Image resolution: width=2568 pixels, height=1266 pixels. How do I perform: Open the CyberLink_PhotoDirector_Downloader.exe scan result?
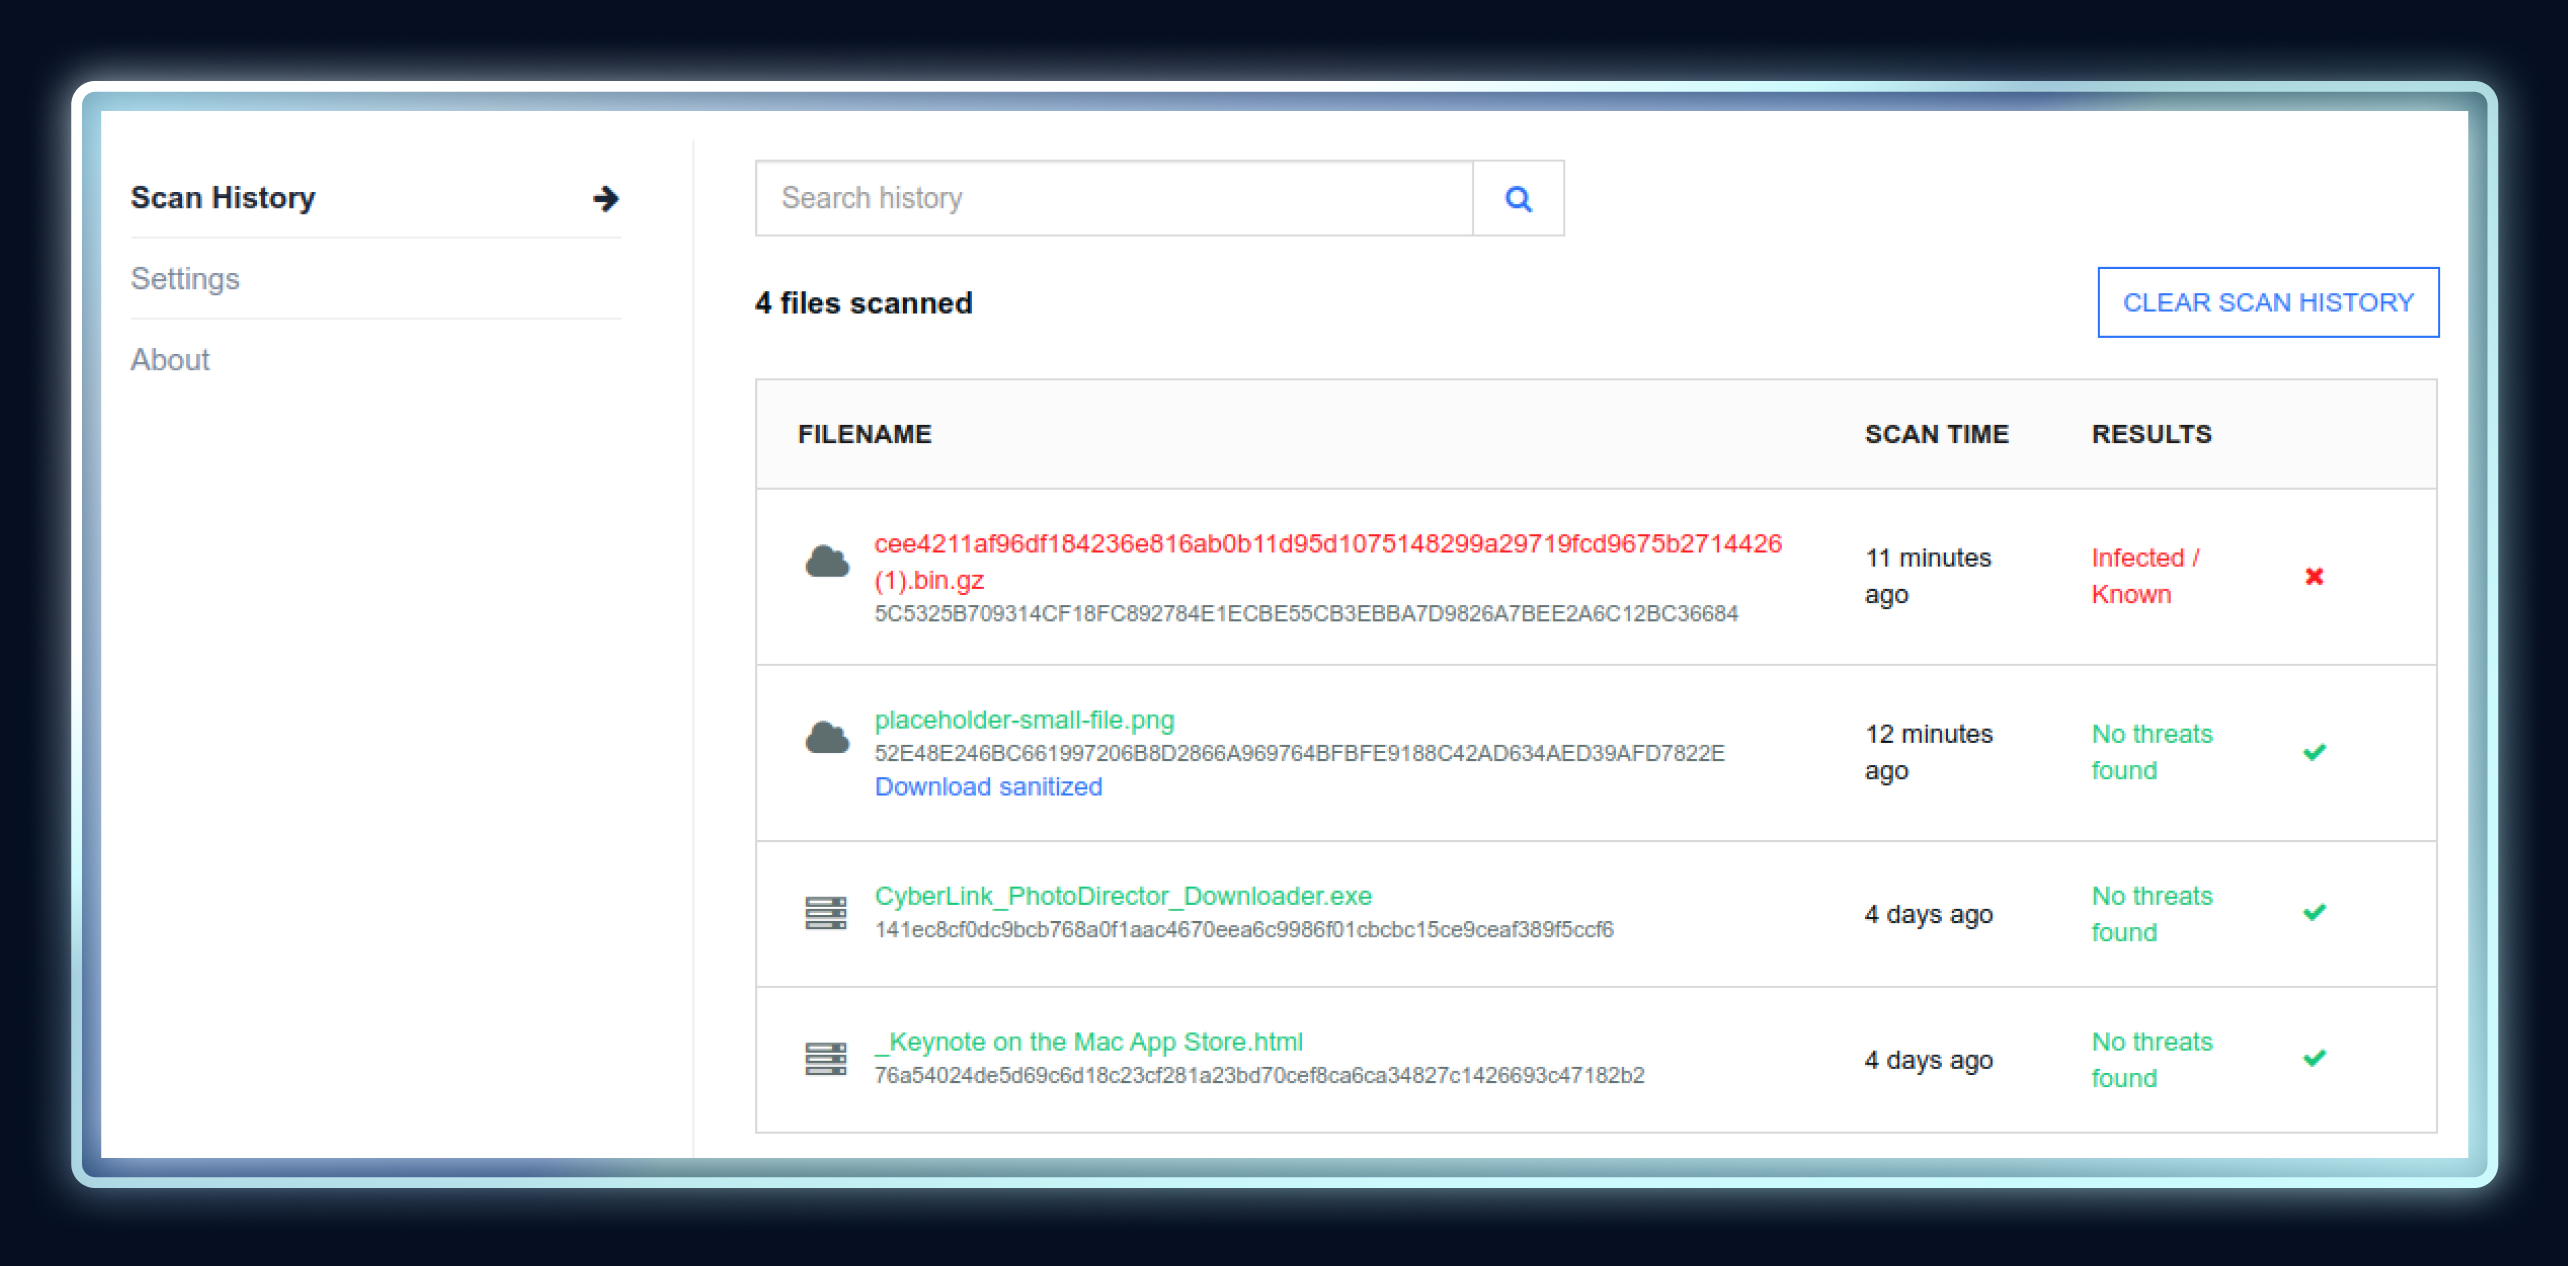pos(1122,896)
